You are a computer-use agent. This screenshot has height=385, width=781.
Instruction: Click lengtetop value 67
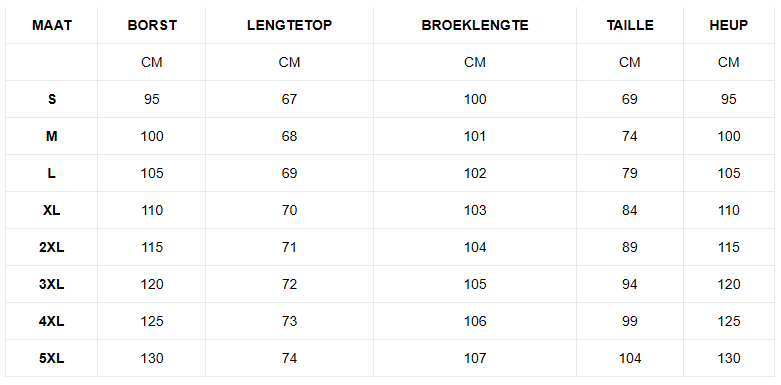[289, 100]
